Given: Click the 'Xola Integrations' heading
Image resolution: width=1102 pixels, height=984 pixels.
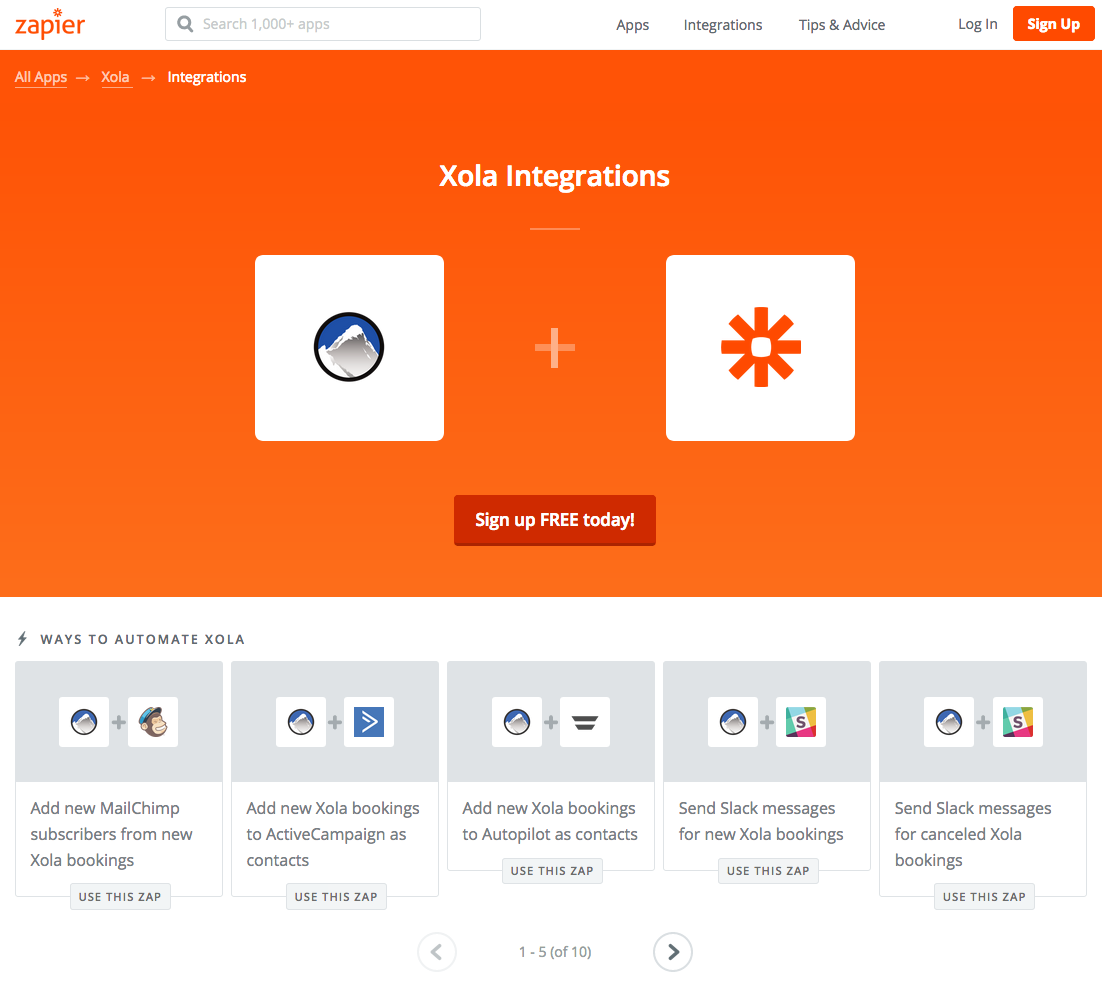Looking at the screenshot, I should click(555, 176).
